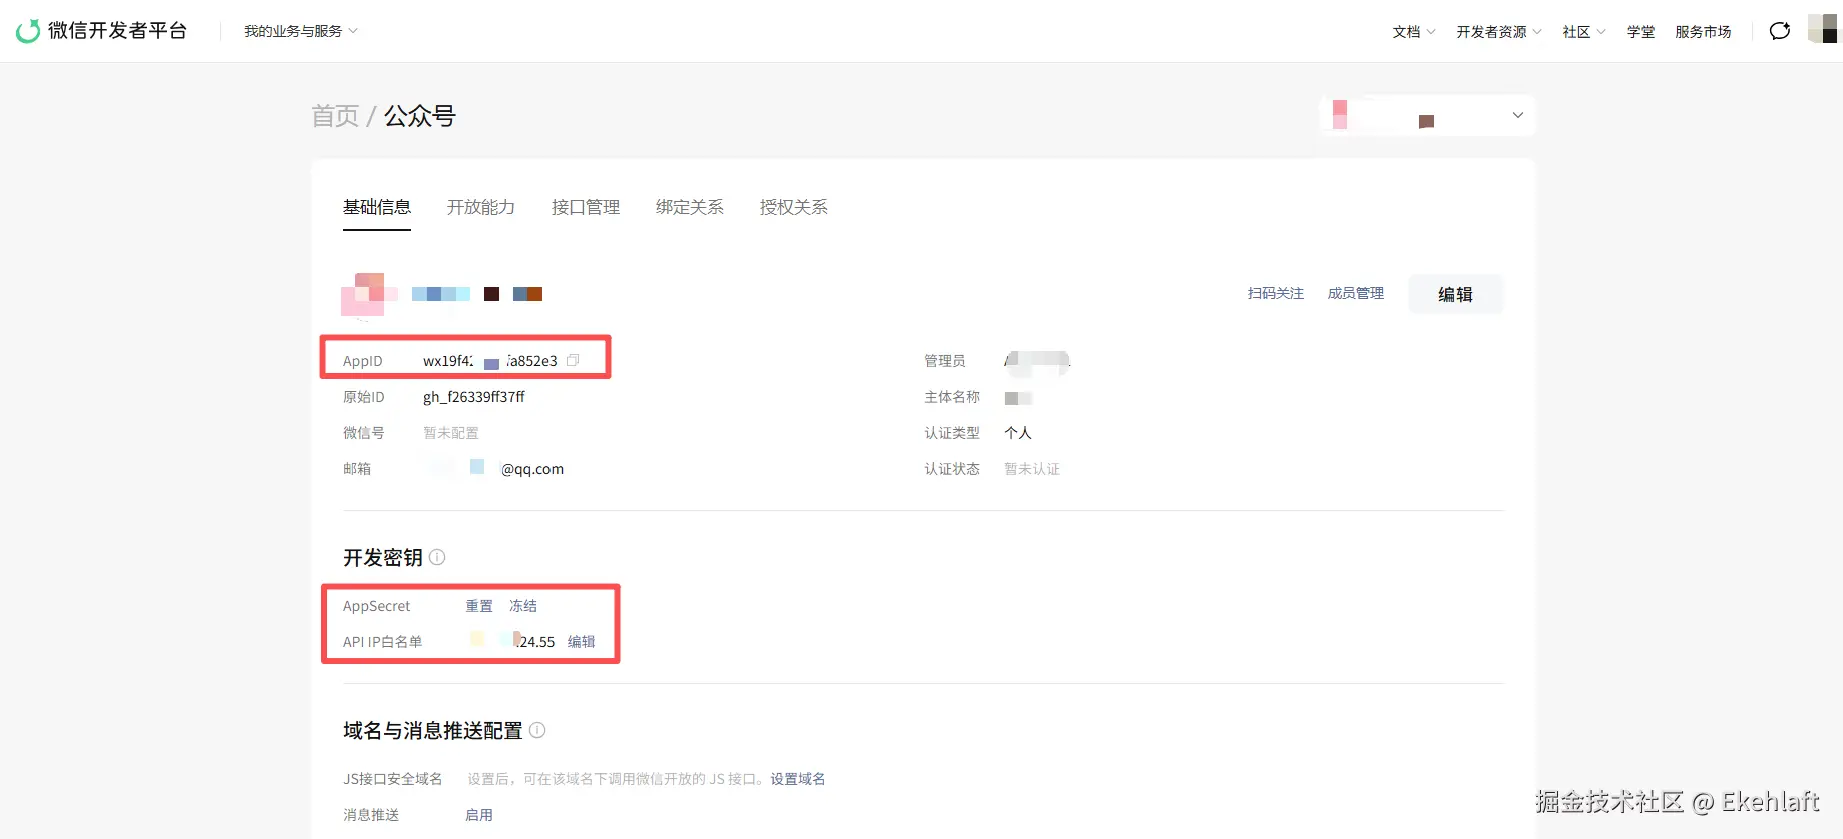The image size is (1843, 839).
Task: Switch to the 绑定关系 tab
Action: (x=690, y=207)
